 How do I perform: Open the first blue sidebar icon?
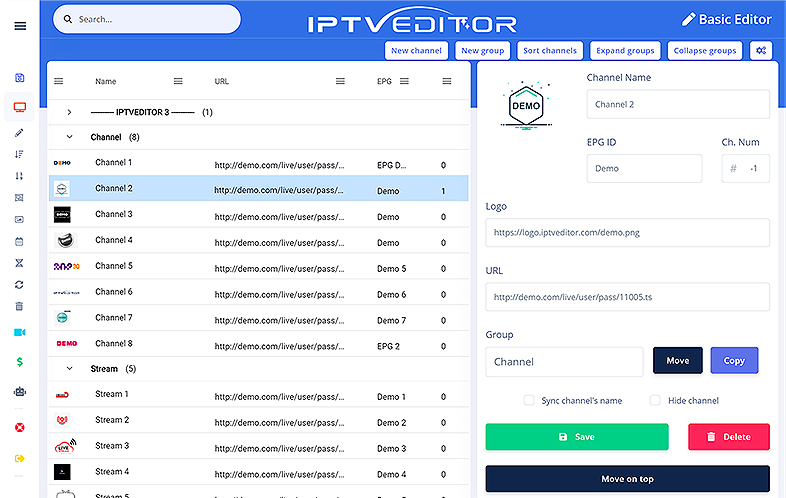pos(20,78)
